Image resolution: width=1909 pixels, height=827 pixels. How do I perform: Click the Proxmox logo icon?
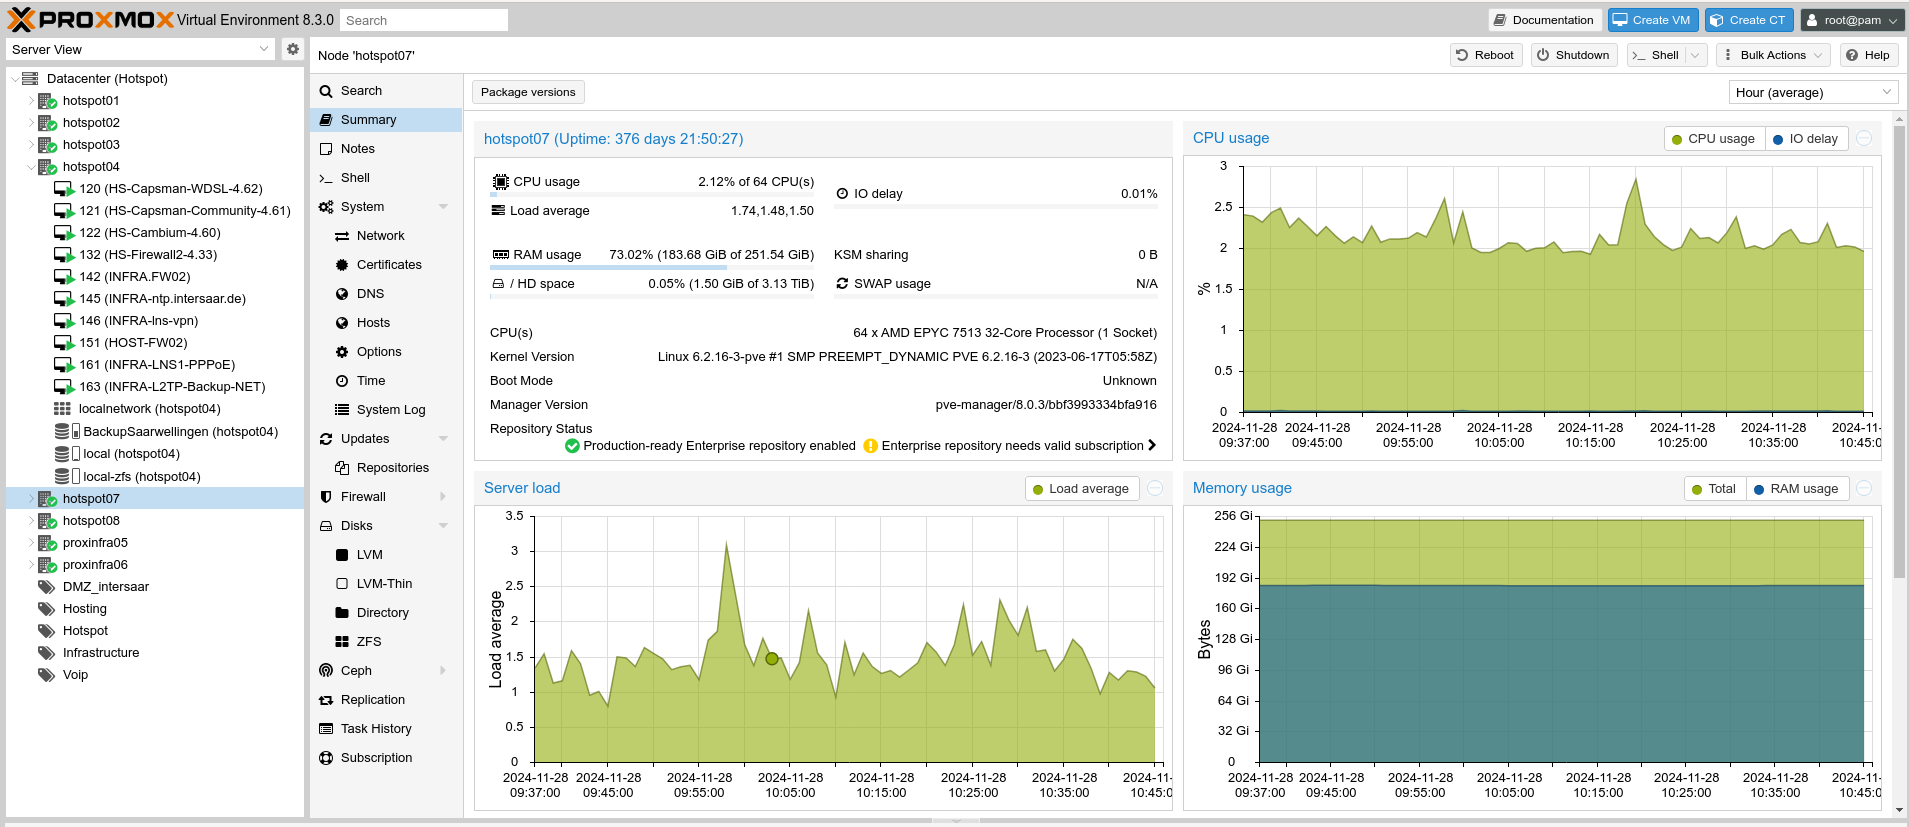(x=21, y=20)
